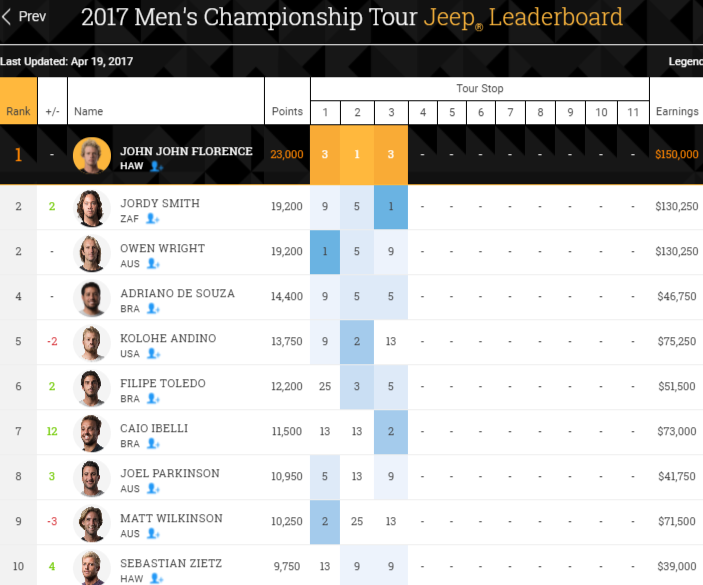Click John John Florence's avatar photo
703x585 pixels.
[92, 155]
